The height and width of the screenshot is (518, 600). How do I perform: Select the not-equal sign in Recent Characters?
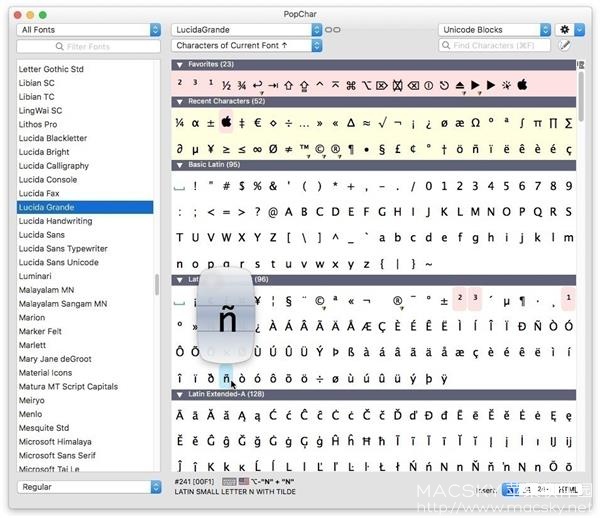(289, 149)
